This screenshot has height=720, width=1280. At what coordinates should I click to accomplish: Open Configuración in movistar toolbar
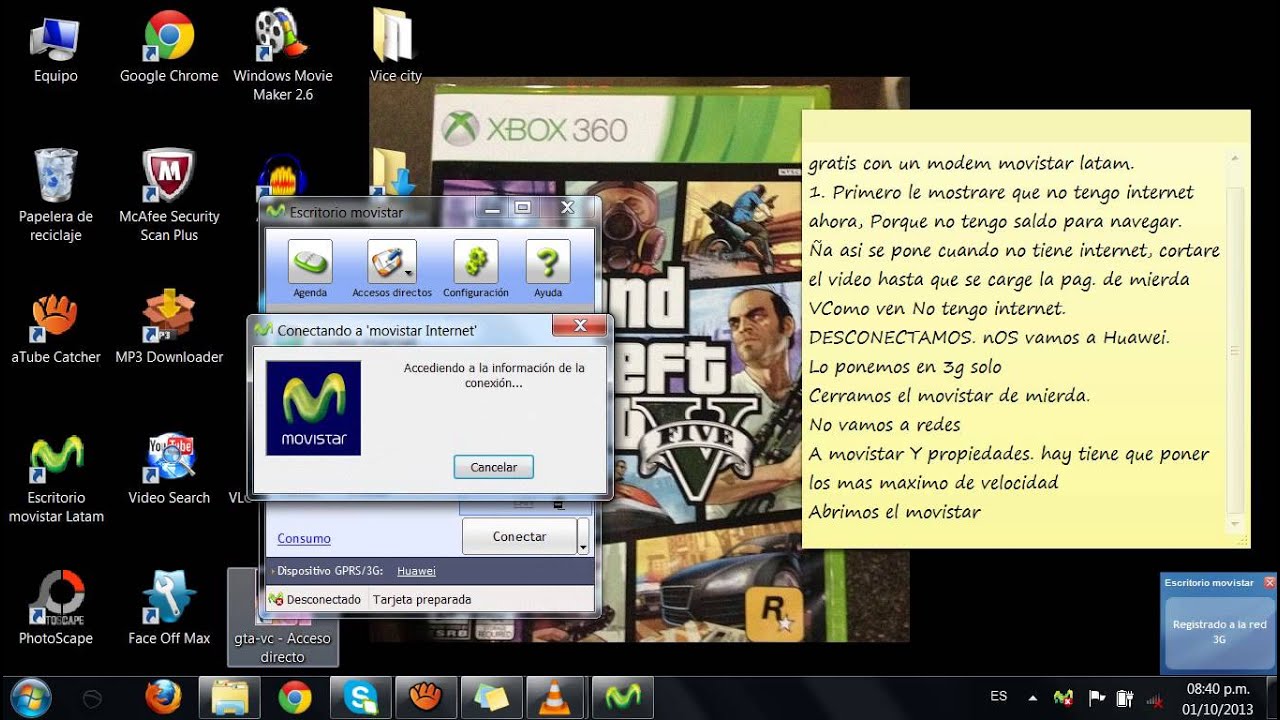coord(476,270)
